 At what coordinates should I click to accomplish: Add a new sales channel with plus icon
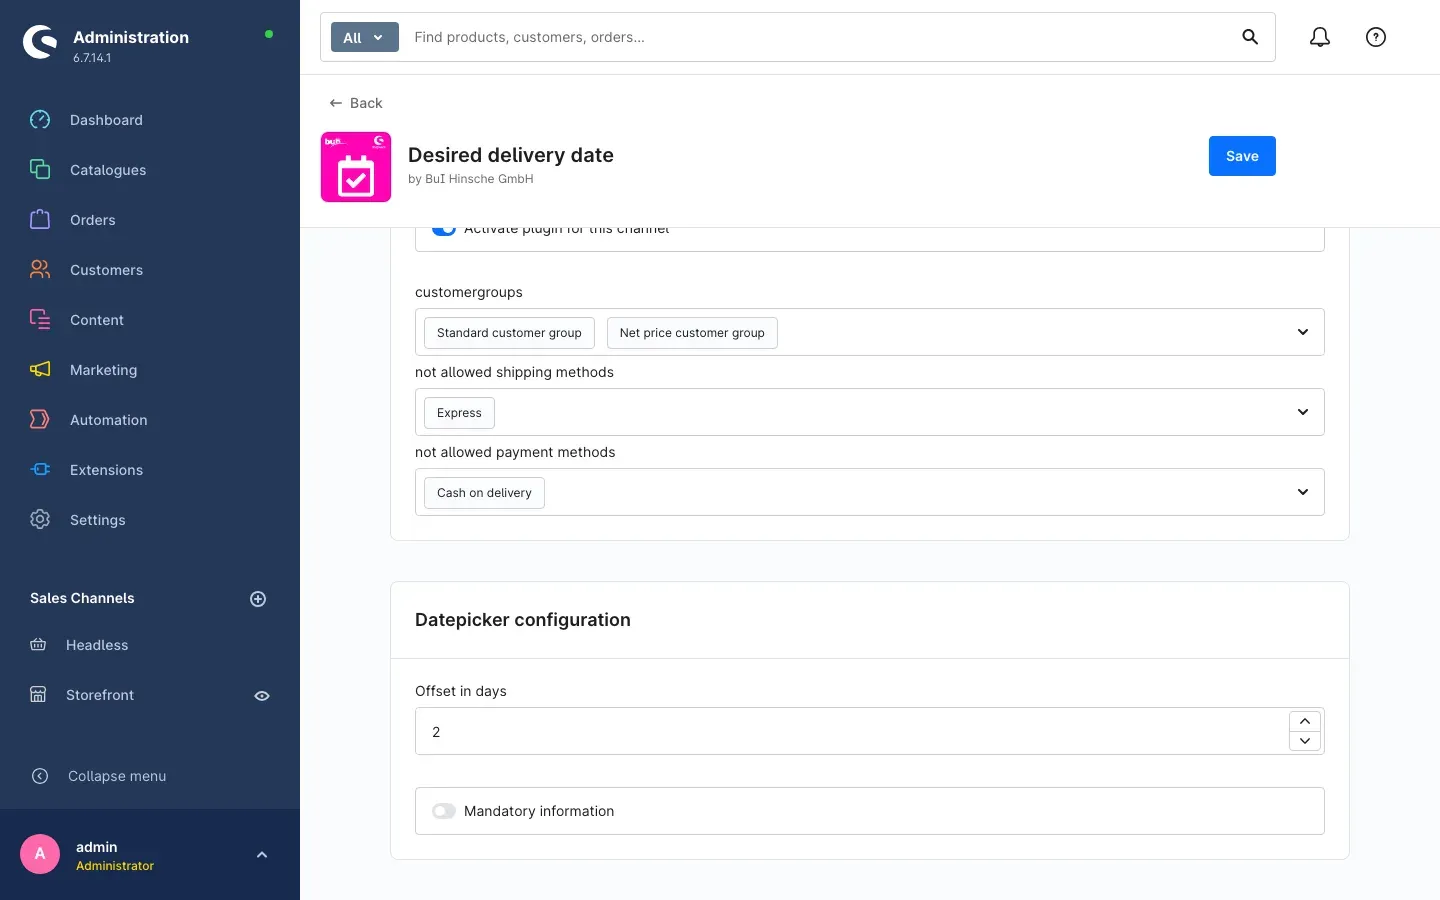pyautogui.click(x=258, y=599)
